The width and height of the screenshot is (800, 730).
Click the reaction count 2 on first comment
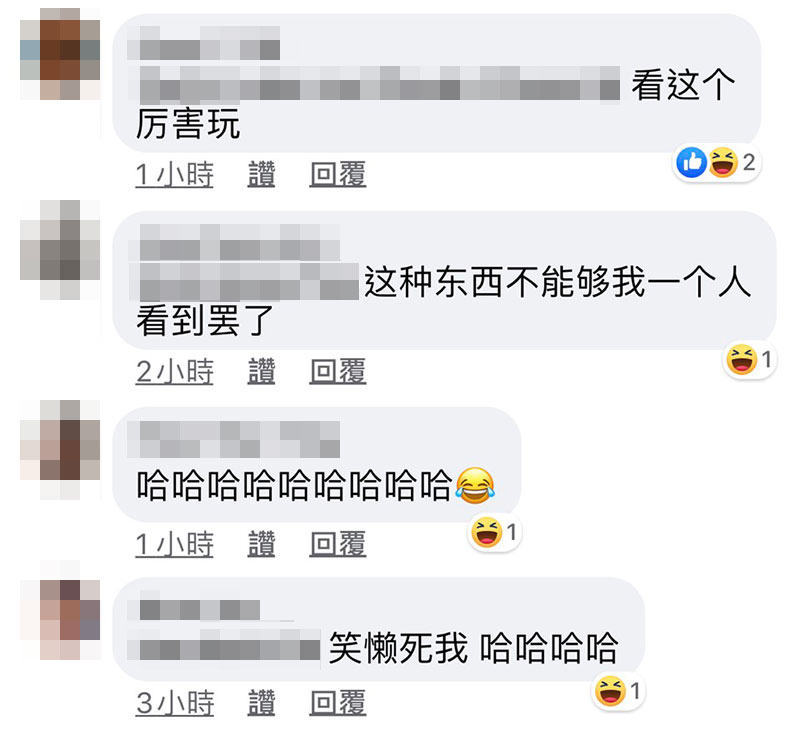click(x=749, y=163)
